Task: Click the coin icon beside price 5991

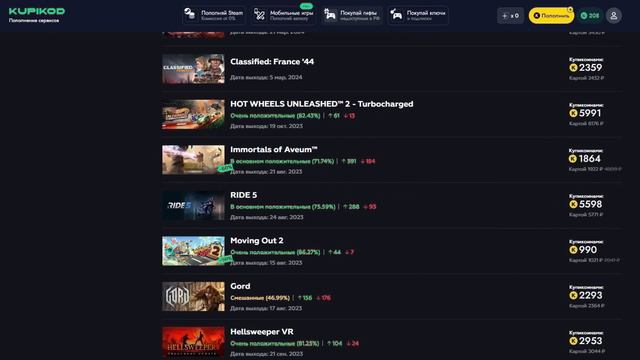Action: pyautogui.click(x=573, y=113)
